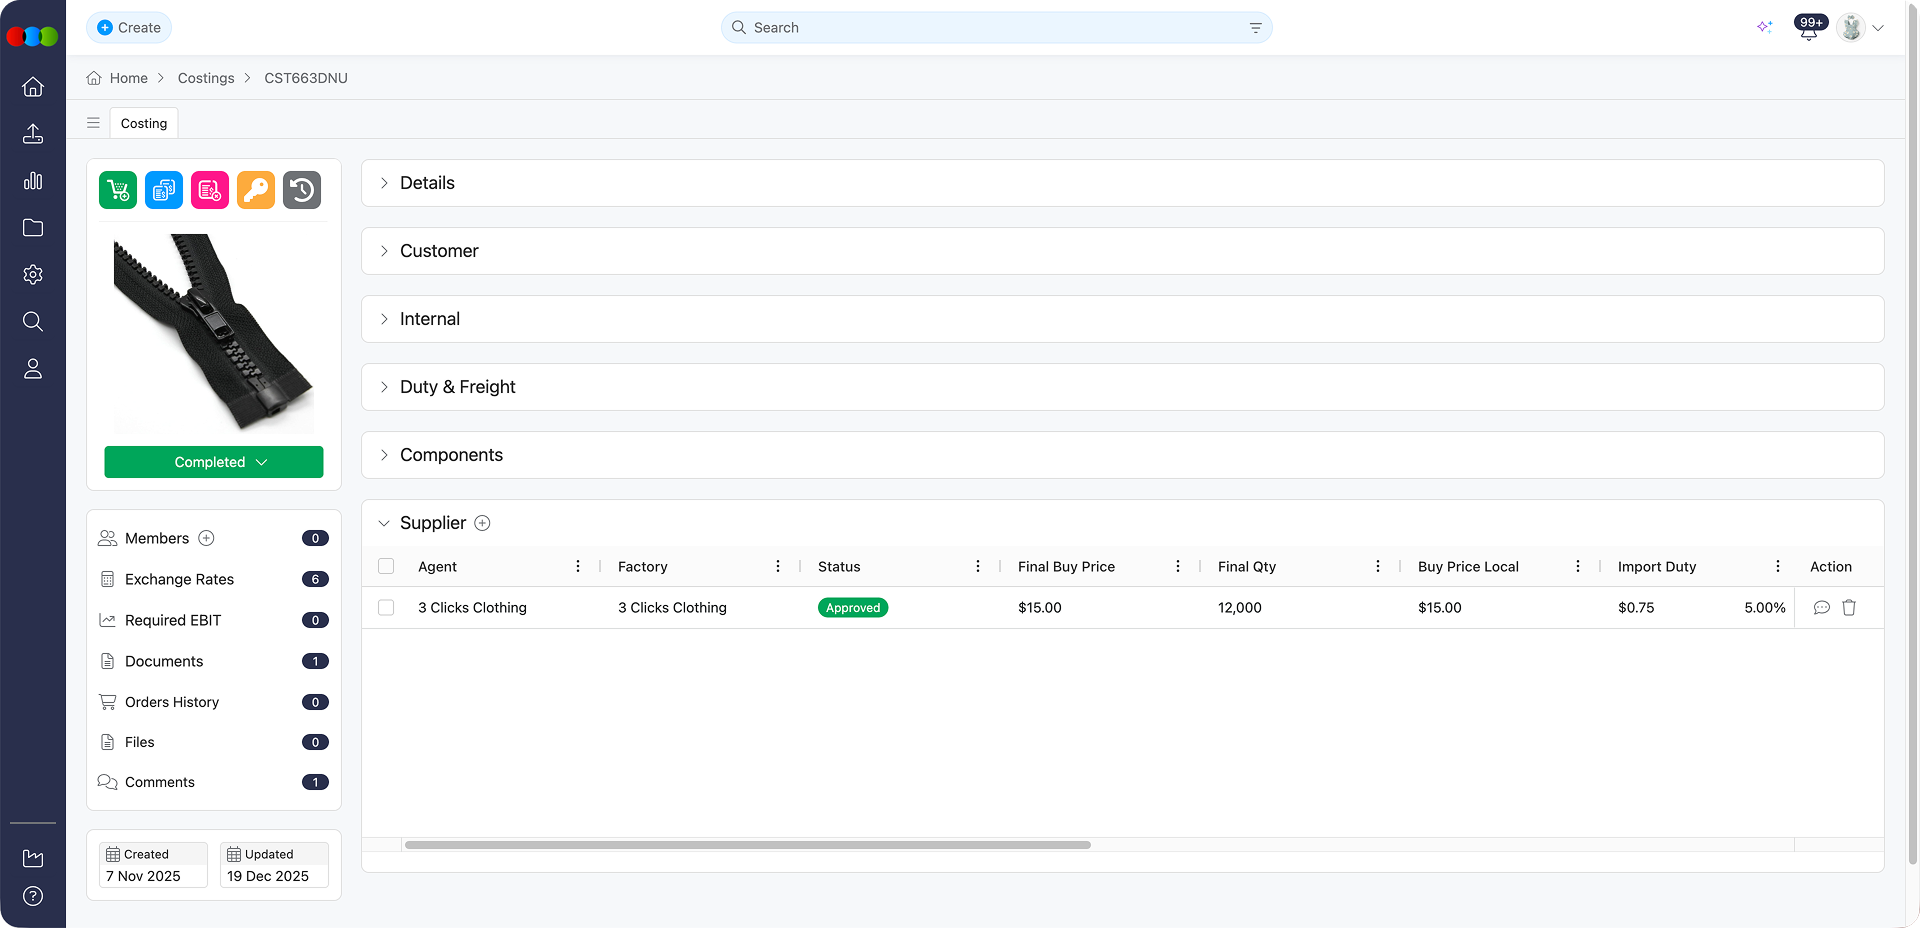Screen dimensions: 1920x928
Task: Check the 3 Clicks Clothing row checkbox
Action: tap(386, 608)
